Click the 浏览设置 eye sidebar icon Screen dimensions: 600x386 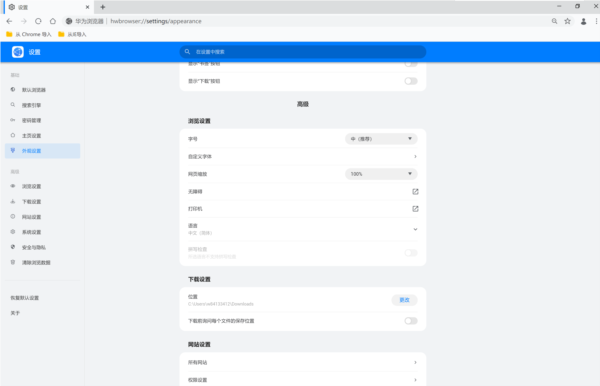coord(13,186)
